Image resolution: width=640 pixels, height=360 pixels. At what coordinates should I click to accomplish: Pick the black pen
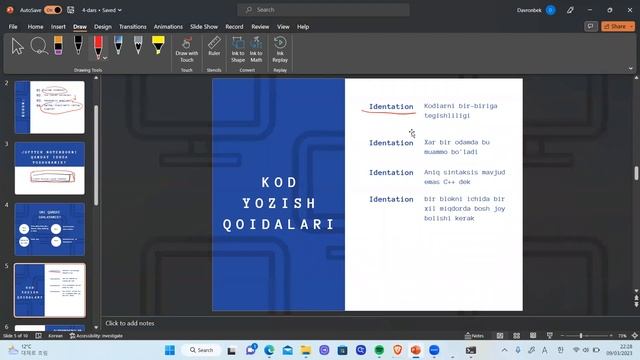click(78, 45)
